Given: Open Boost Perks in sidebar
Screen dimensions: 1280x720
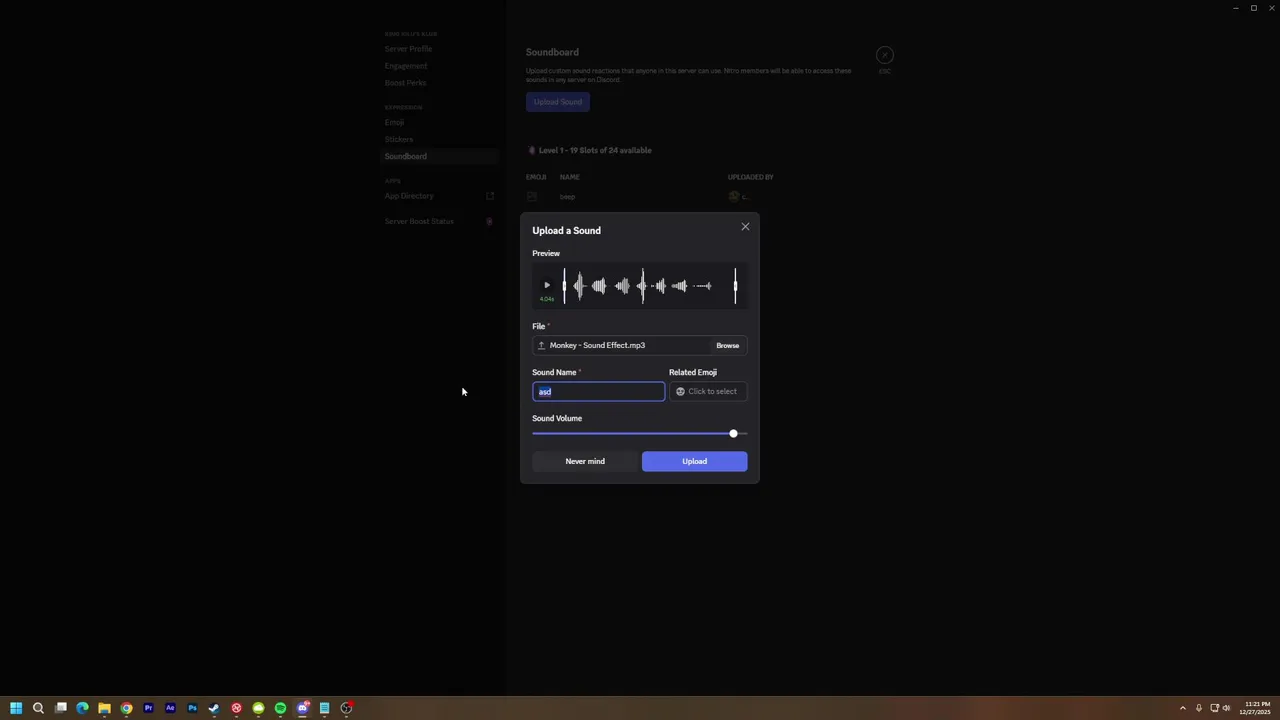Looking at the screenshot, I should coord(405,83).
